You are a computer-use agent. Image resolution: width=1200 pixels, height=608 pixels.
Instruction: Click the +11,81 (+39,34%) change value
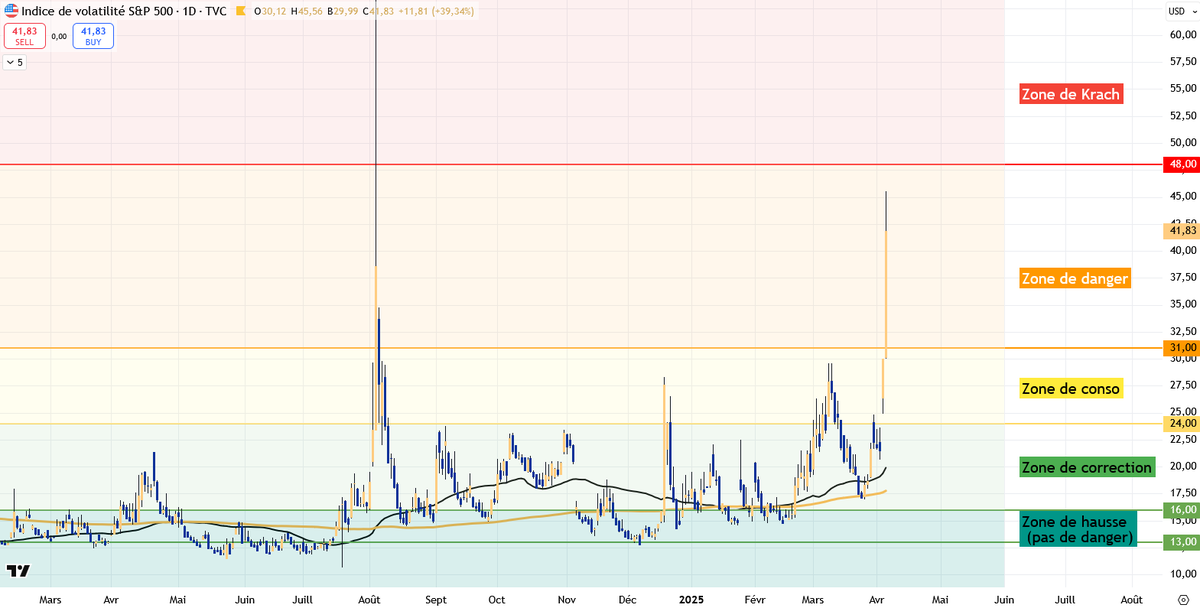[x=437, y=11]
